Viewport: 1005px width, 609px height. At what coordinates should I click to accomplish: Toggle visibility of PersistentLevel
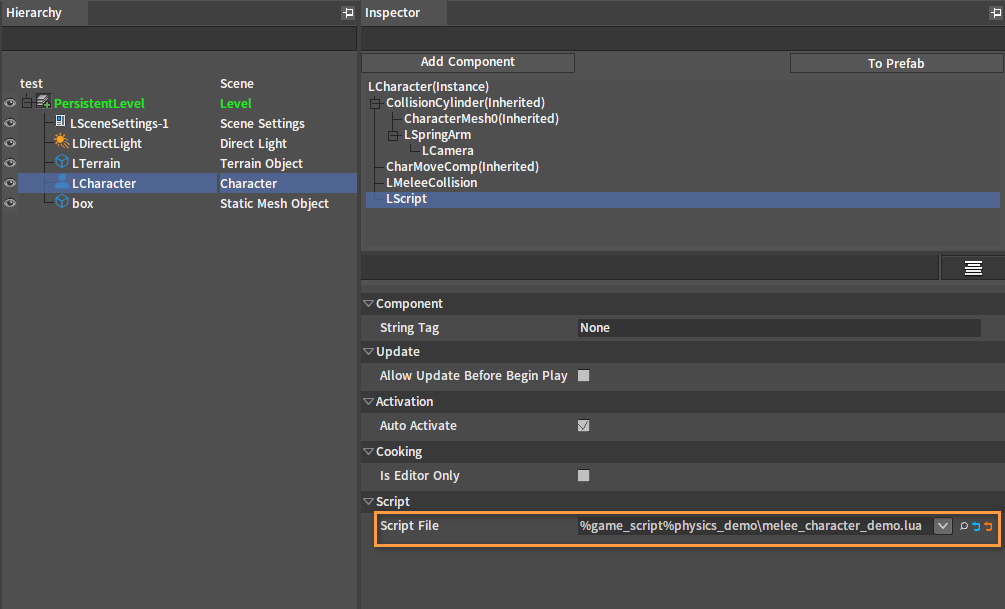[10, 103]
